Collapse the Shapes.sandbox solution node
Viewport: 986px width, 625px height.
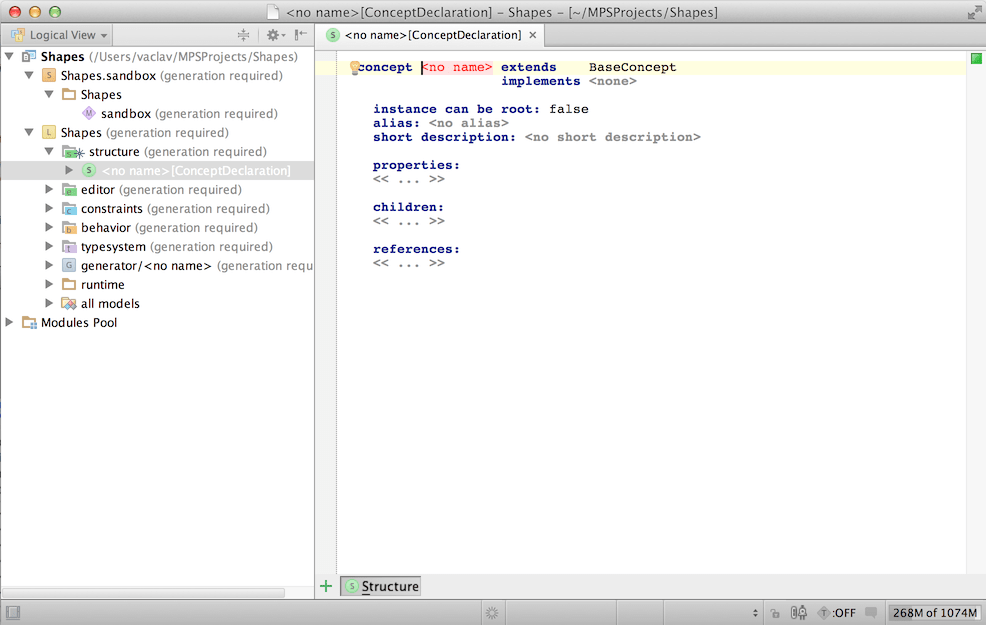coord(30,76)
